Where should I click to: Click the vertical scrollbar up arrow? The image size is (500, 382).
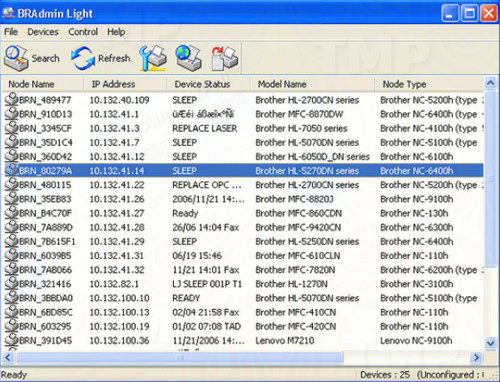pyautogui.click(x=490, y=83)
